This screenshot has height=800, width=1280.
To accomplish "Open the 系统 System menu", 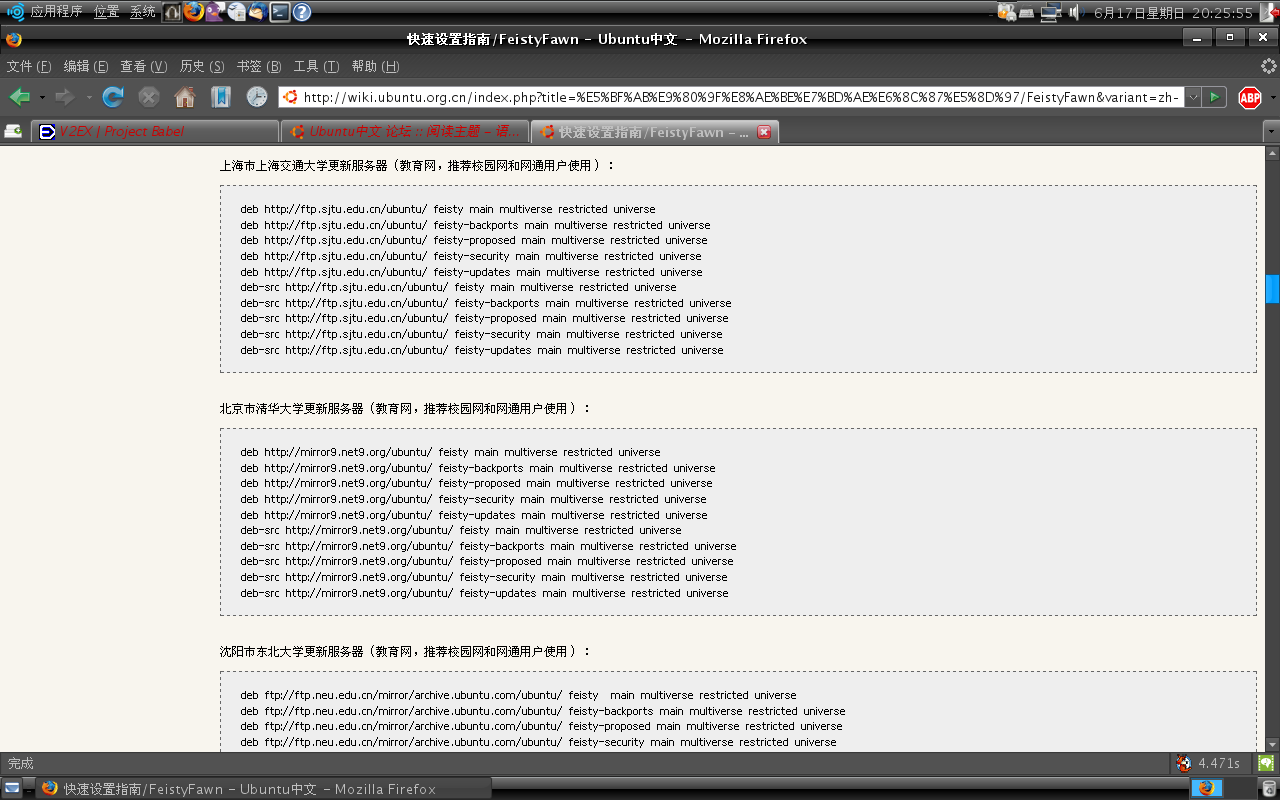I will (143, 12).
